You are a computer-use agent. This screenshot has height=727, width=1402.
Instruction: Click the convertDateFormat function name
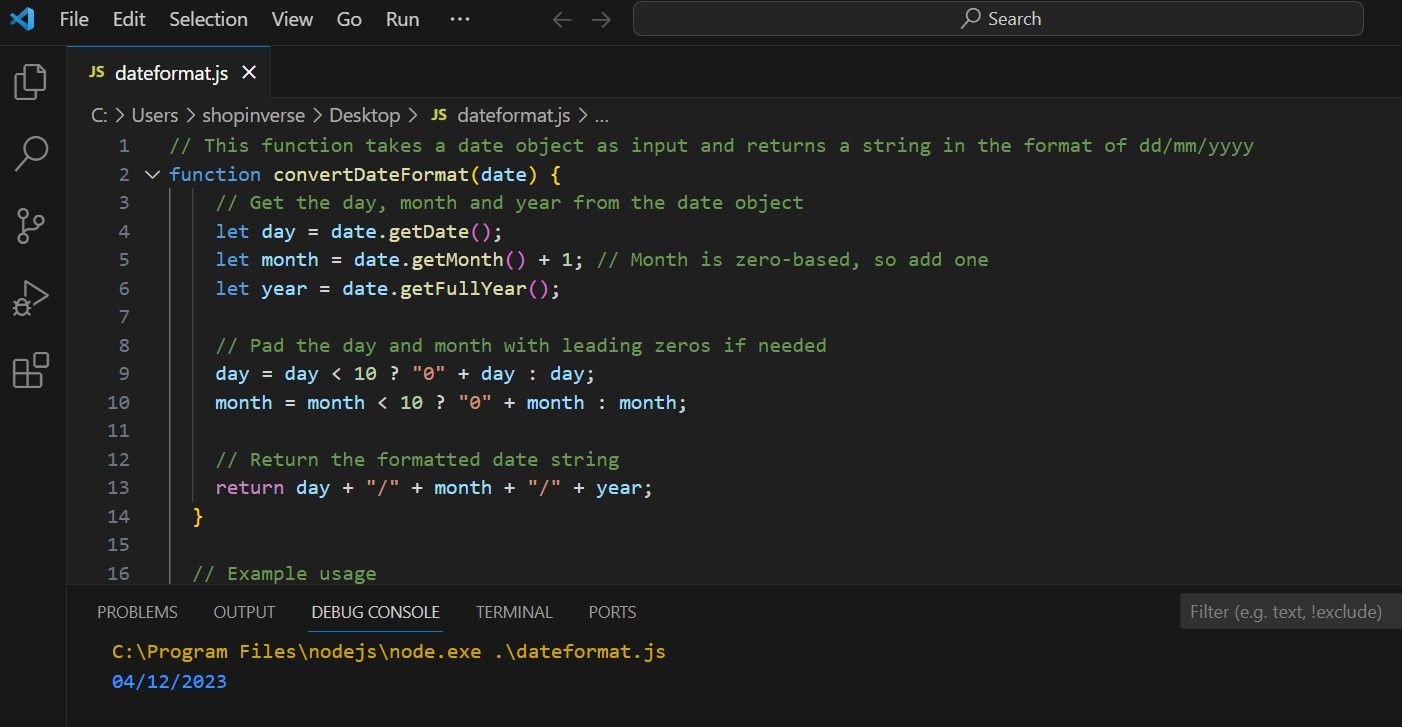pyautogui.click(x=371, y=174)
